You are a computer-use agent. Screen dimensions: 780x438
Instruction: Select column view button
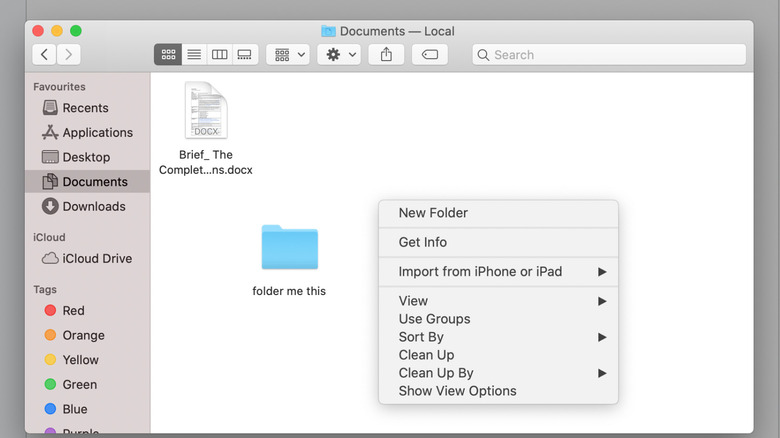[219, 54]
